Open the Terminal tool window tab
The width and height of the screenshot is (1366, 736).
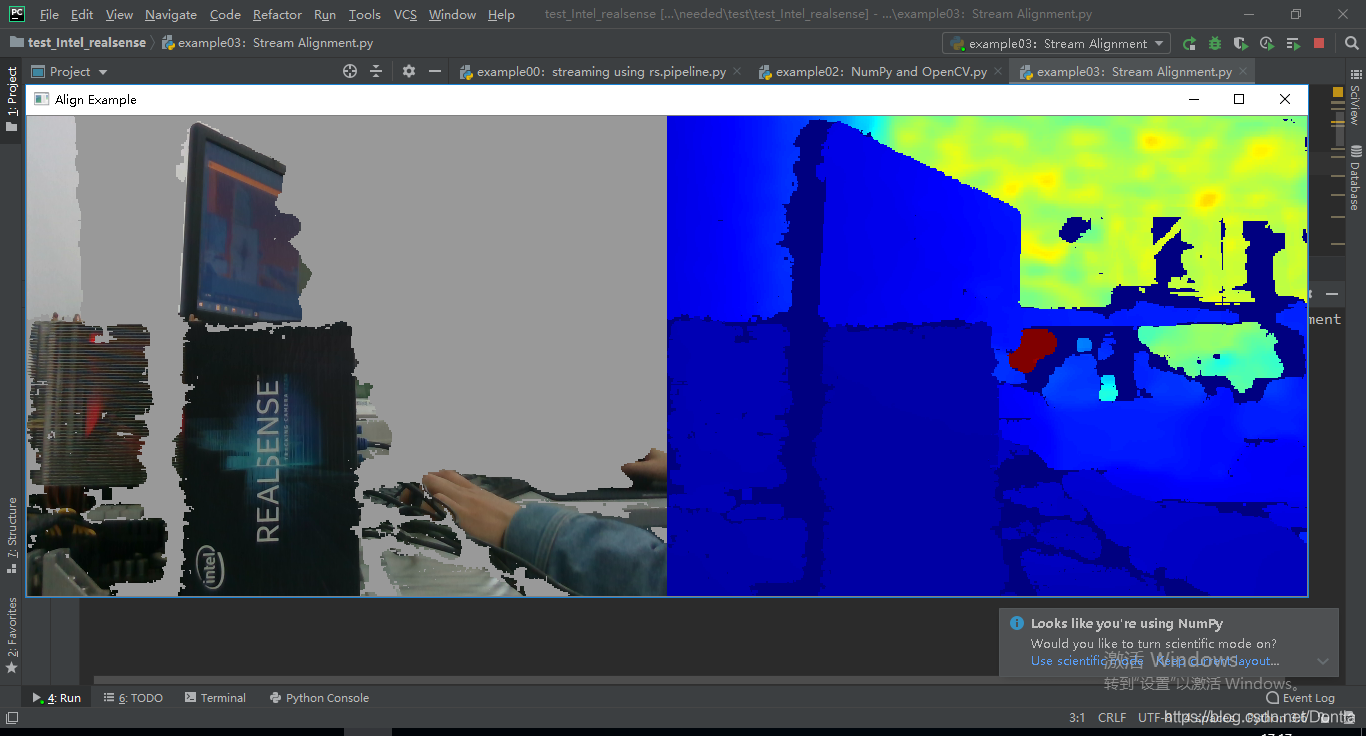[x=215, y=698]
